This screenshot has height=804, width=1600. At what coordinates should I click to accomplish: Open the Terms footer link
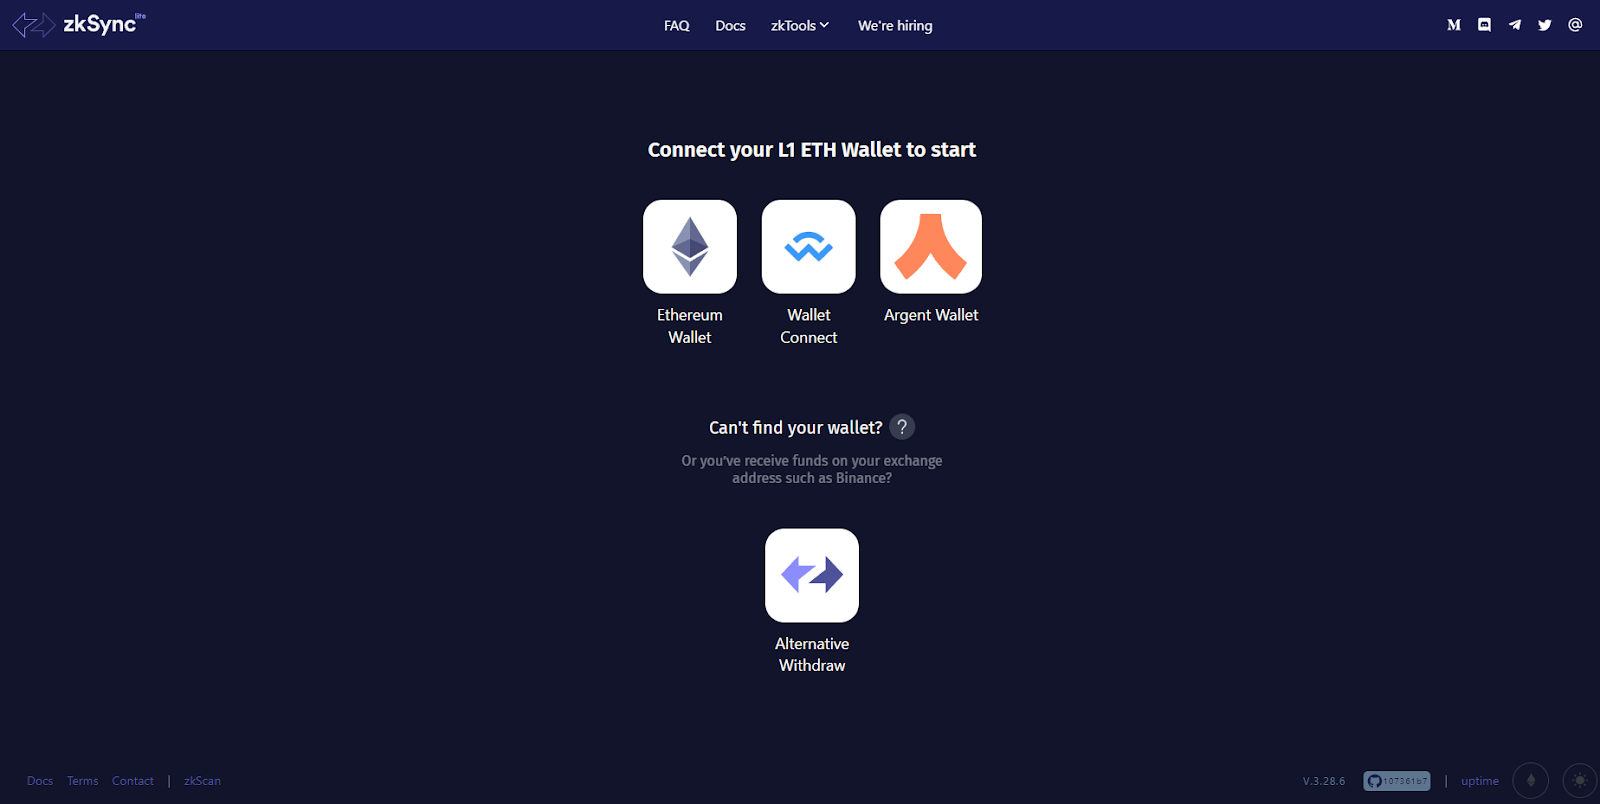point(83,781)
